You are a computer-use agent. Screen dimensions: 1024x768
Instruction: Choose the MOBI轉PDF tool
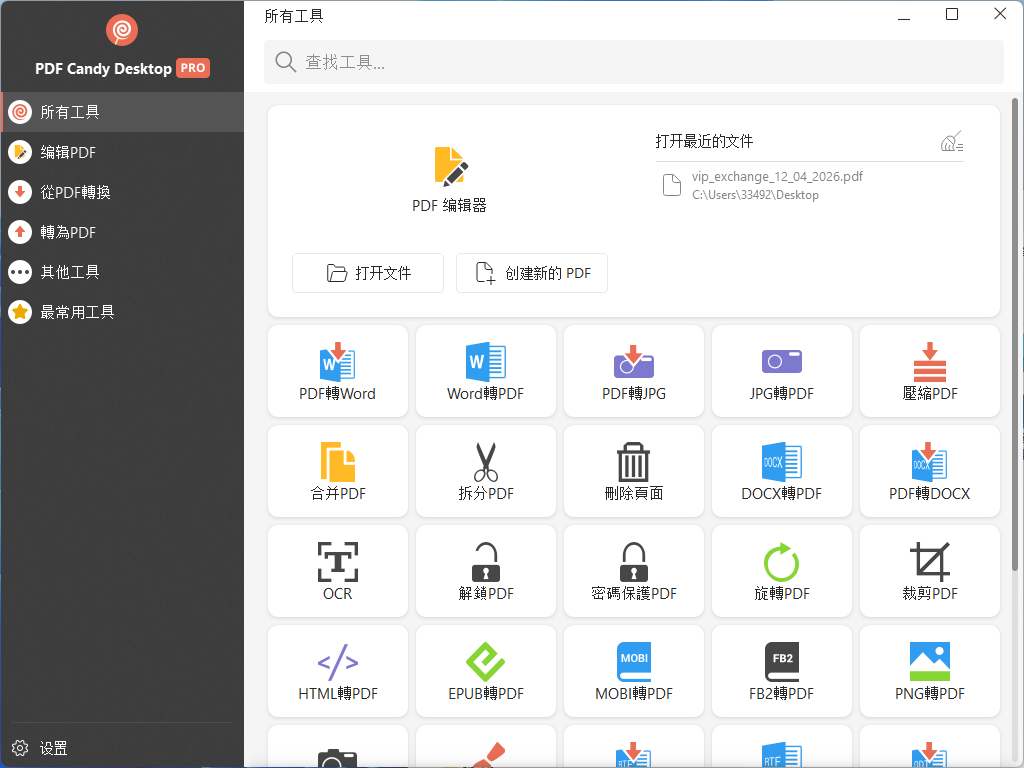coord(633,671)
